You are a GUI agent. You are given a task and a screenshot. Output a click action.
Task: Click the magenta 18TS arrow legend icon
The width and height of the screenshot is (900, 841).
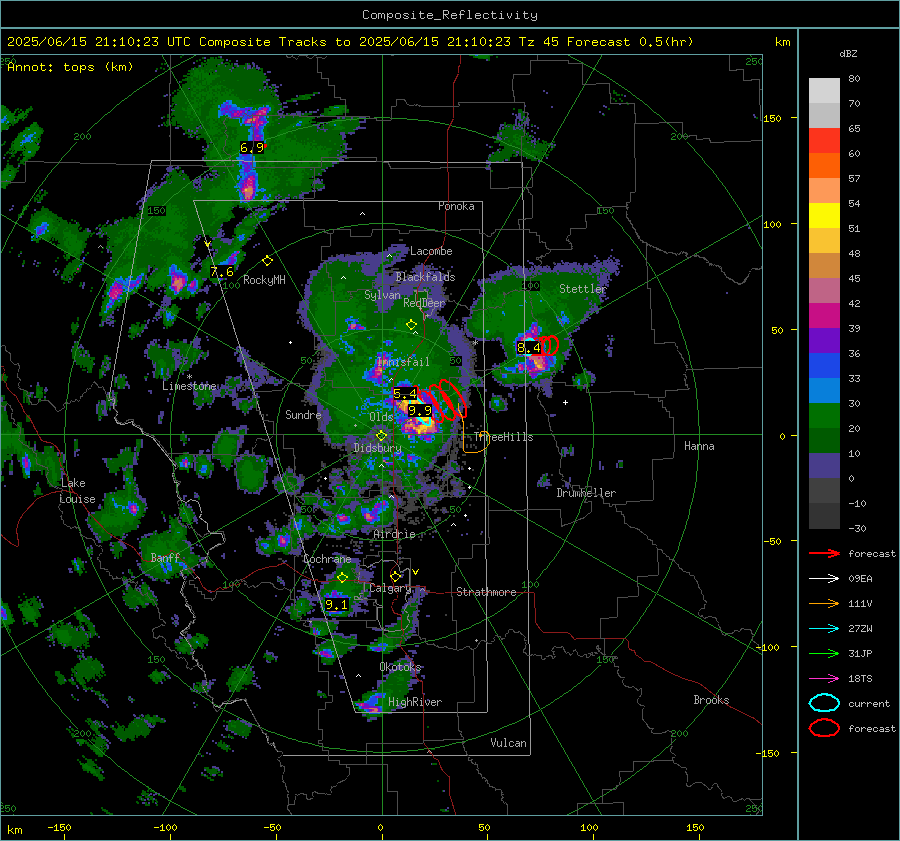[824, 679]
